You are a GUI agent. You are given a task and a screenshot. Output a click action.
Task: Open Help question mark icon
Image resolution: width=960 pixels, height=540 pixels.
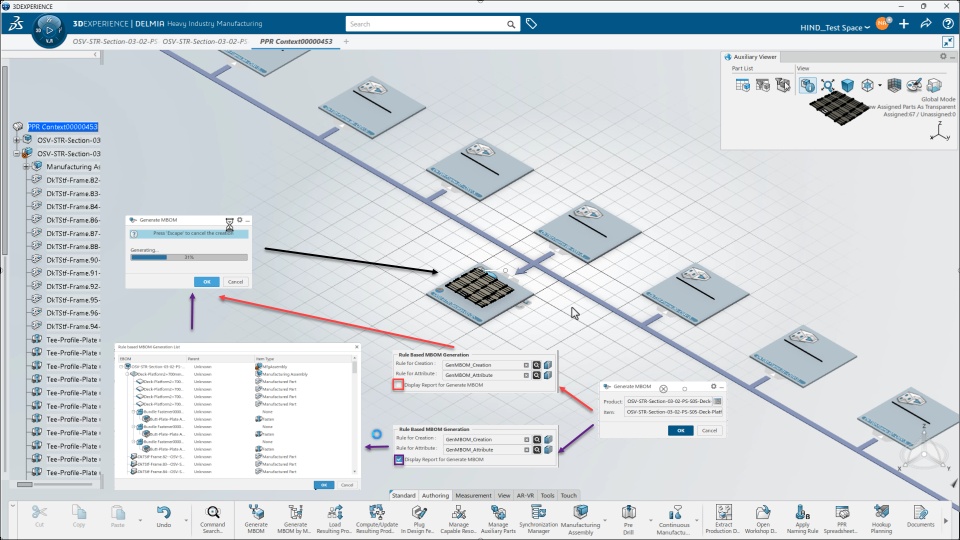coord(948,24)
